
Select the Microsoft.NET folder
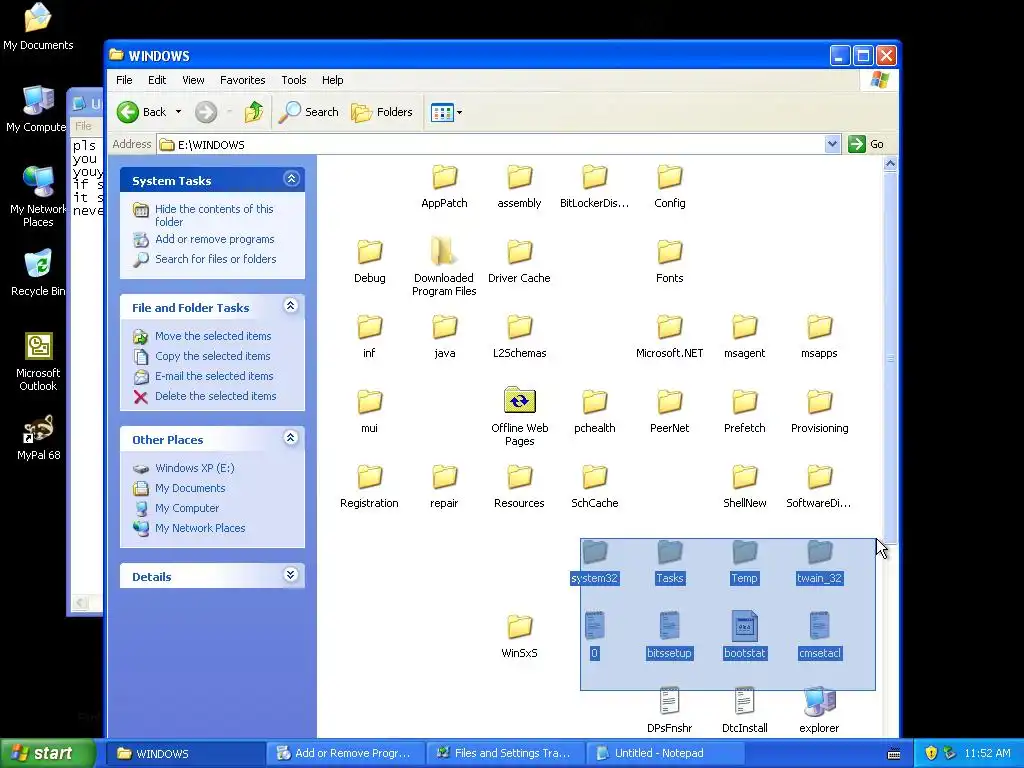click(669, 336)
